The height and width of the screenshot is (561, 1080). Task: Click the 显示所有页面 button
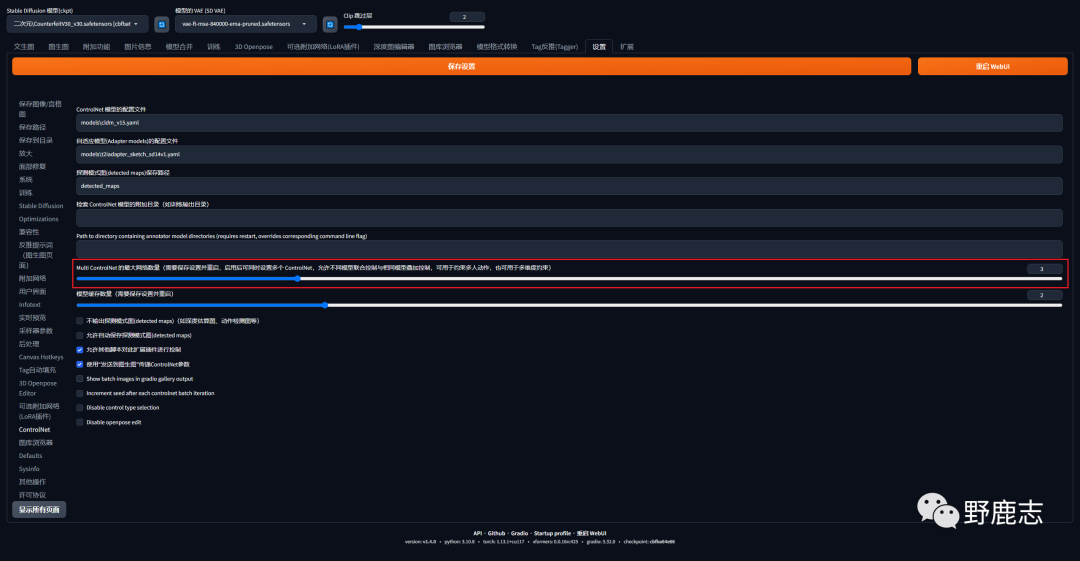(39, 509)
